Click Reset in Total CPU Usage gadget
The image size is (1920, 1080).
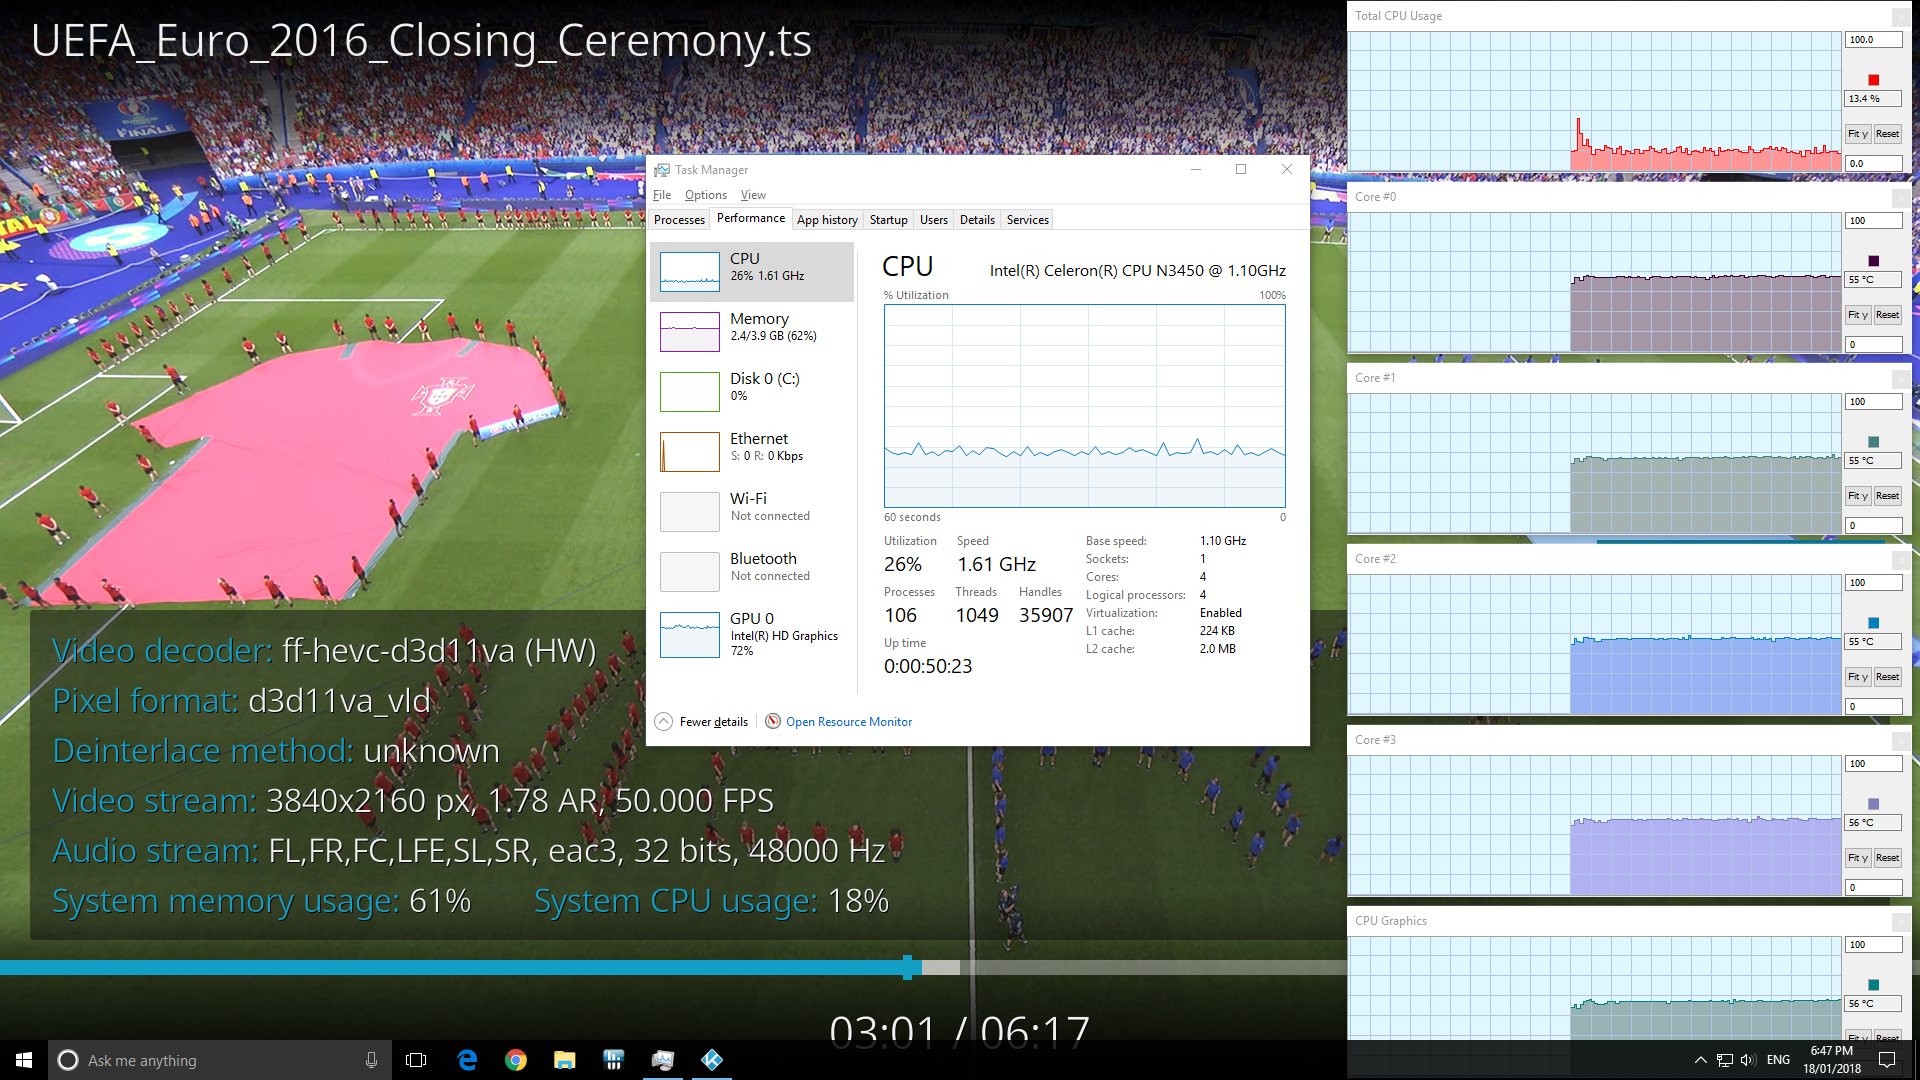point(1887,134)
